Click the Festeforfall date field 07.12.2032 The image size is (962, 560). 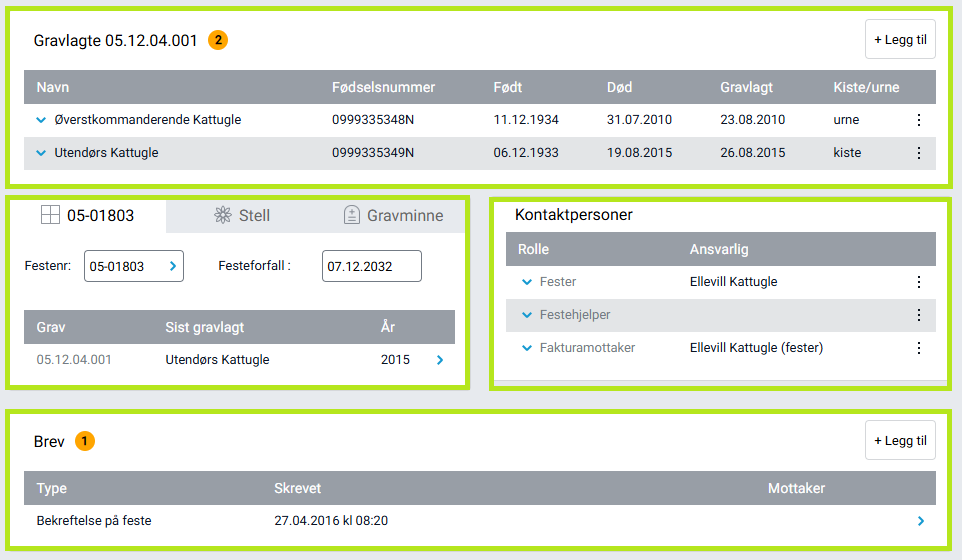coord(372,266)
